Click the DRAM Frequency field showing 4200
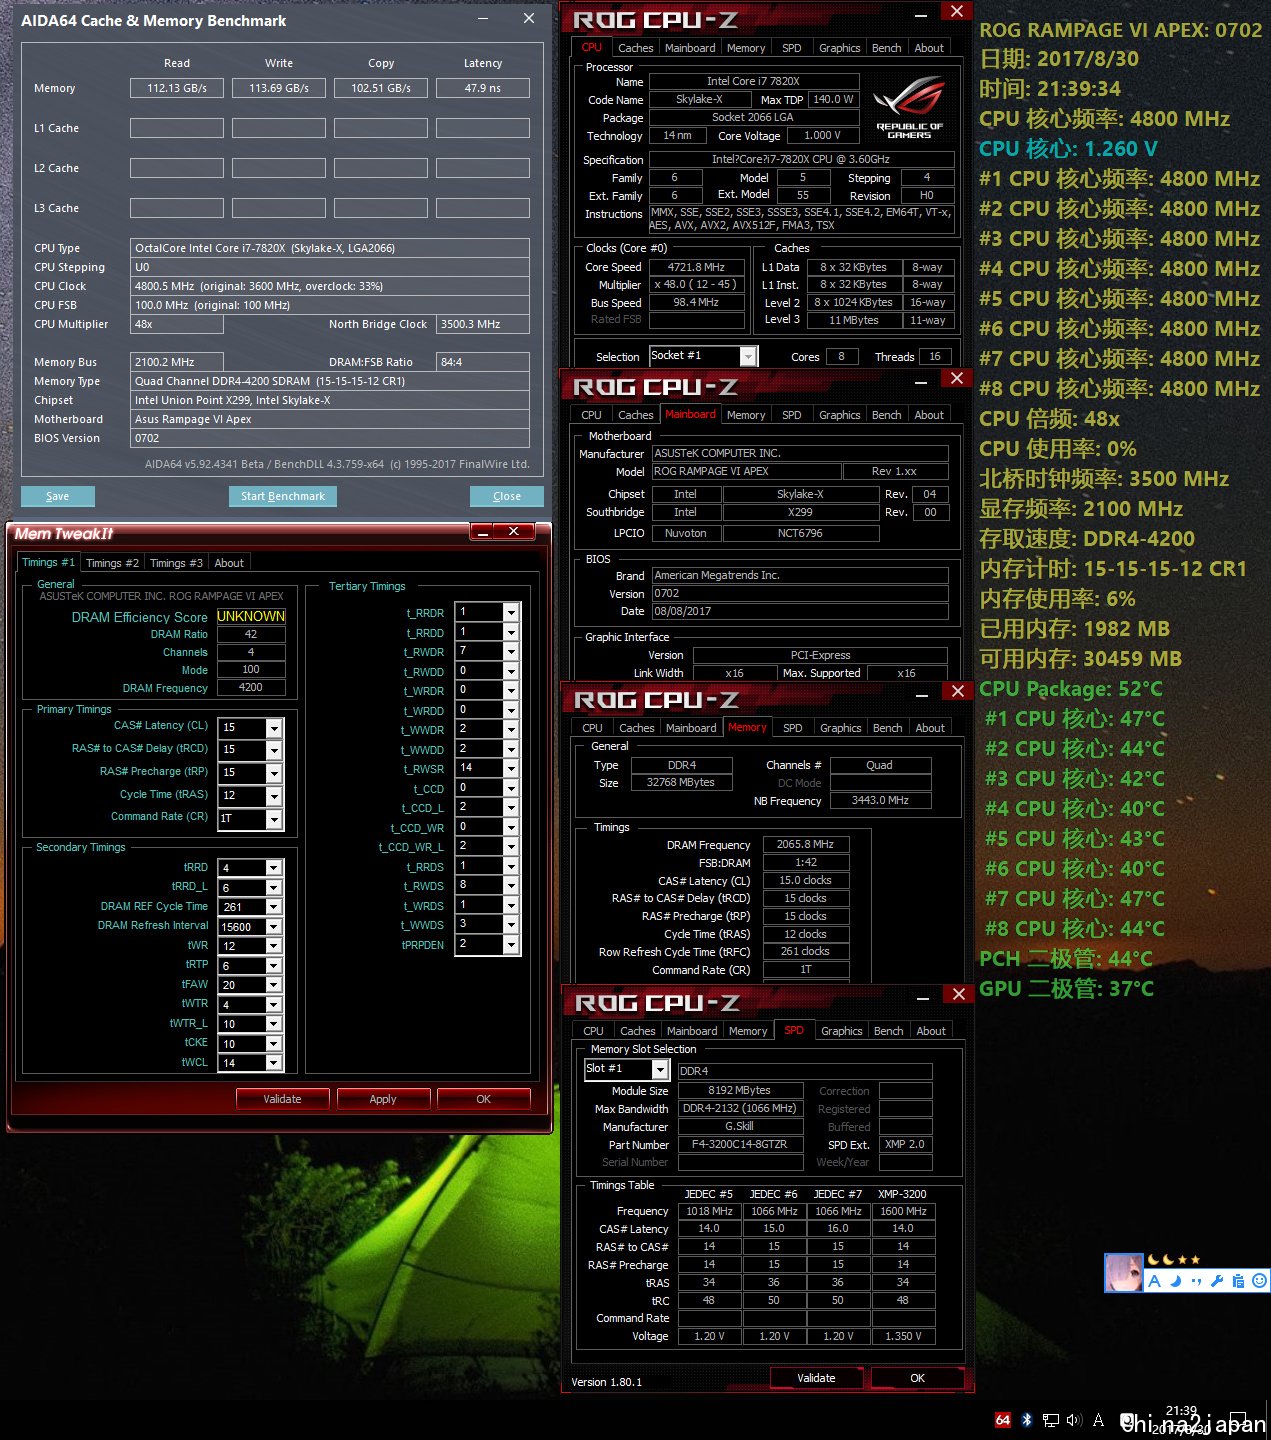The image size is (1271, 1440). tap(251, 688)
